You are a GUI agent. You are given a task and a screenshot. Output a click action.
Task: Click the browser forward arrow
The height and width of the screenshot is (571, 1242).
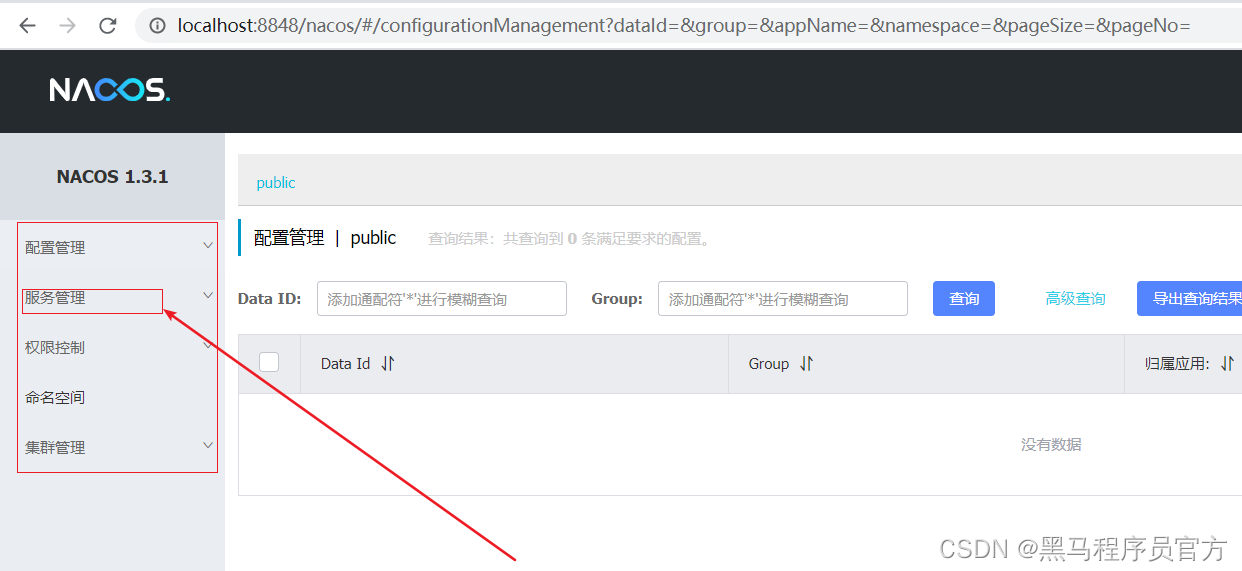[x=67, y=26]
